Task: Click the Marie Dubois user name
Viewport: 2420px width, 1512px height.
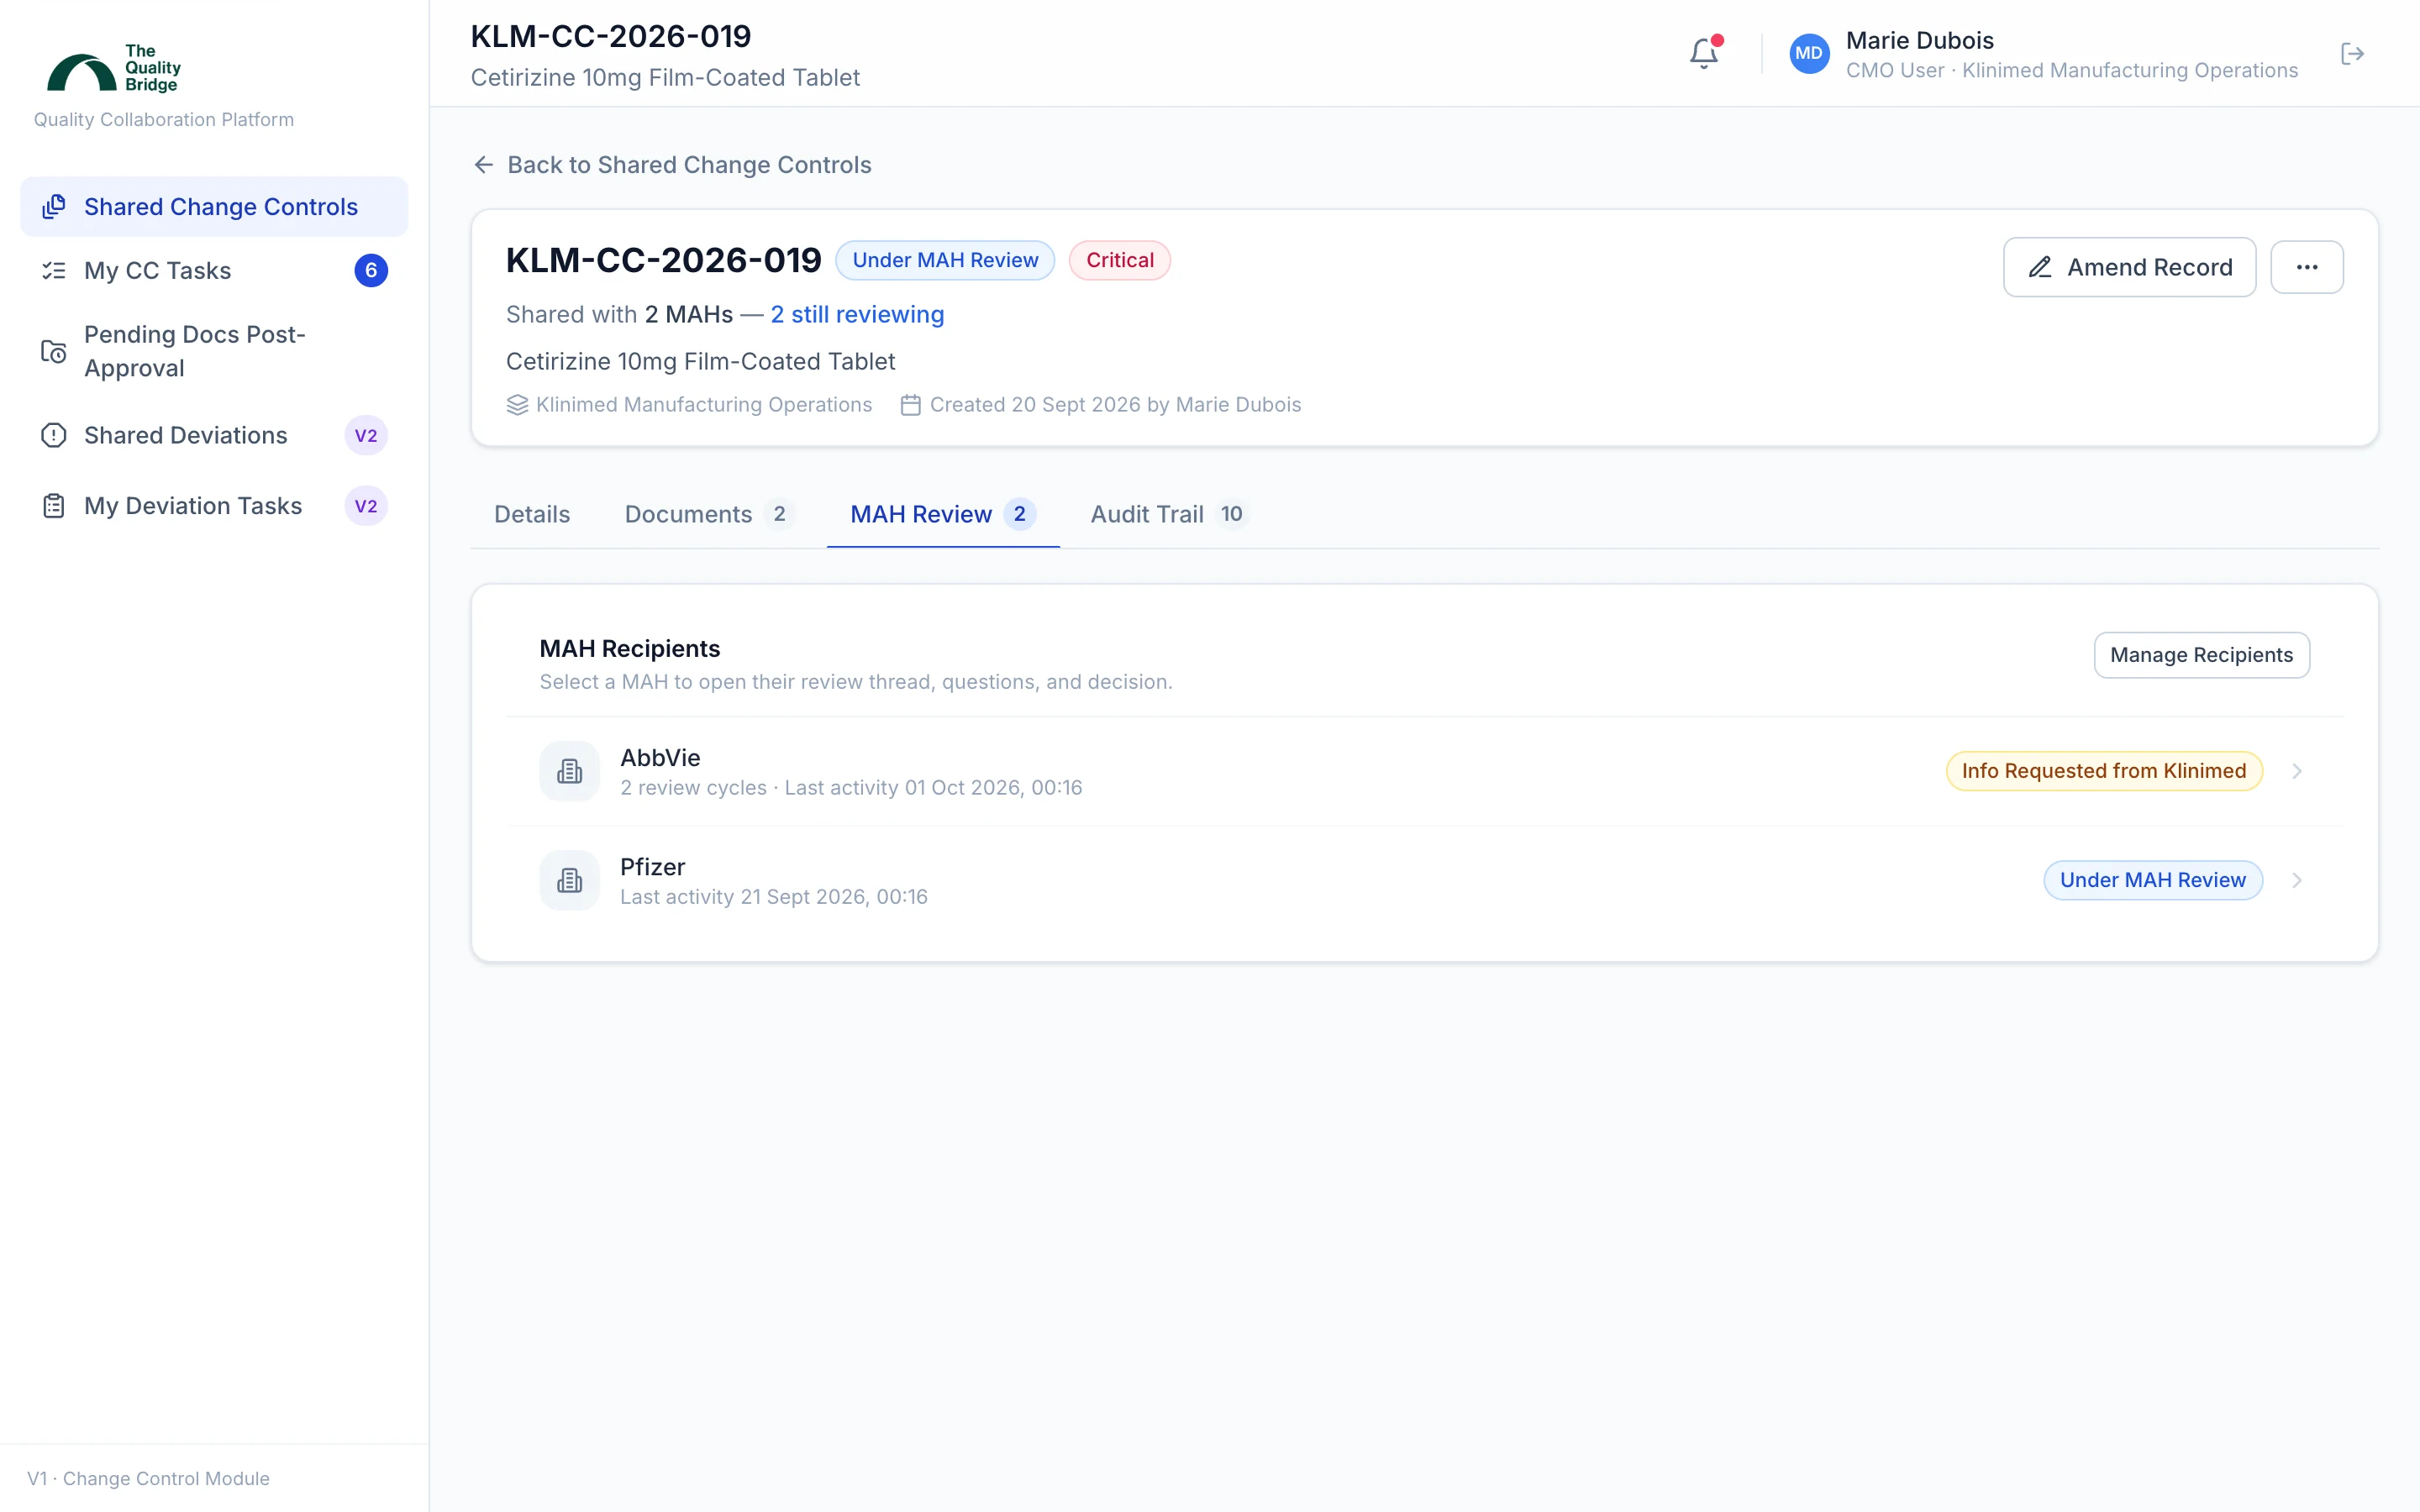Action: point(1919,41)
